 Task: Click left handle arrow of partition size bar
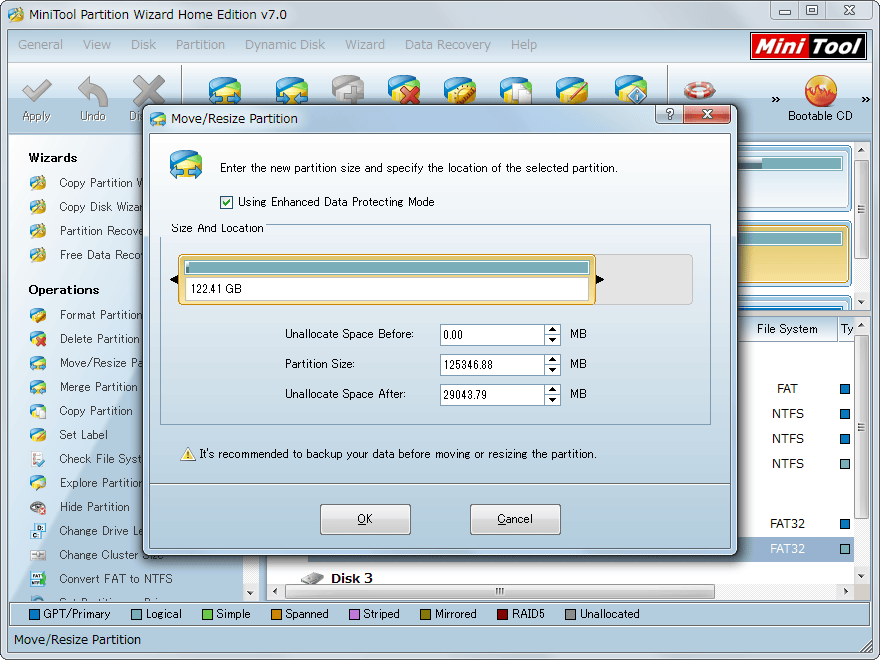tap(174, 279)
